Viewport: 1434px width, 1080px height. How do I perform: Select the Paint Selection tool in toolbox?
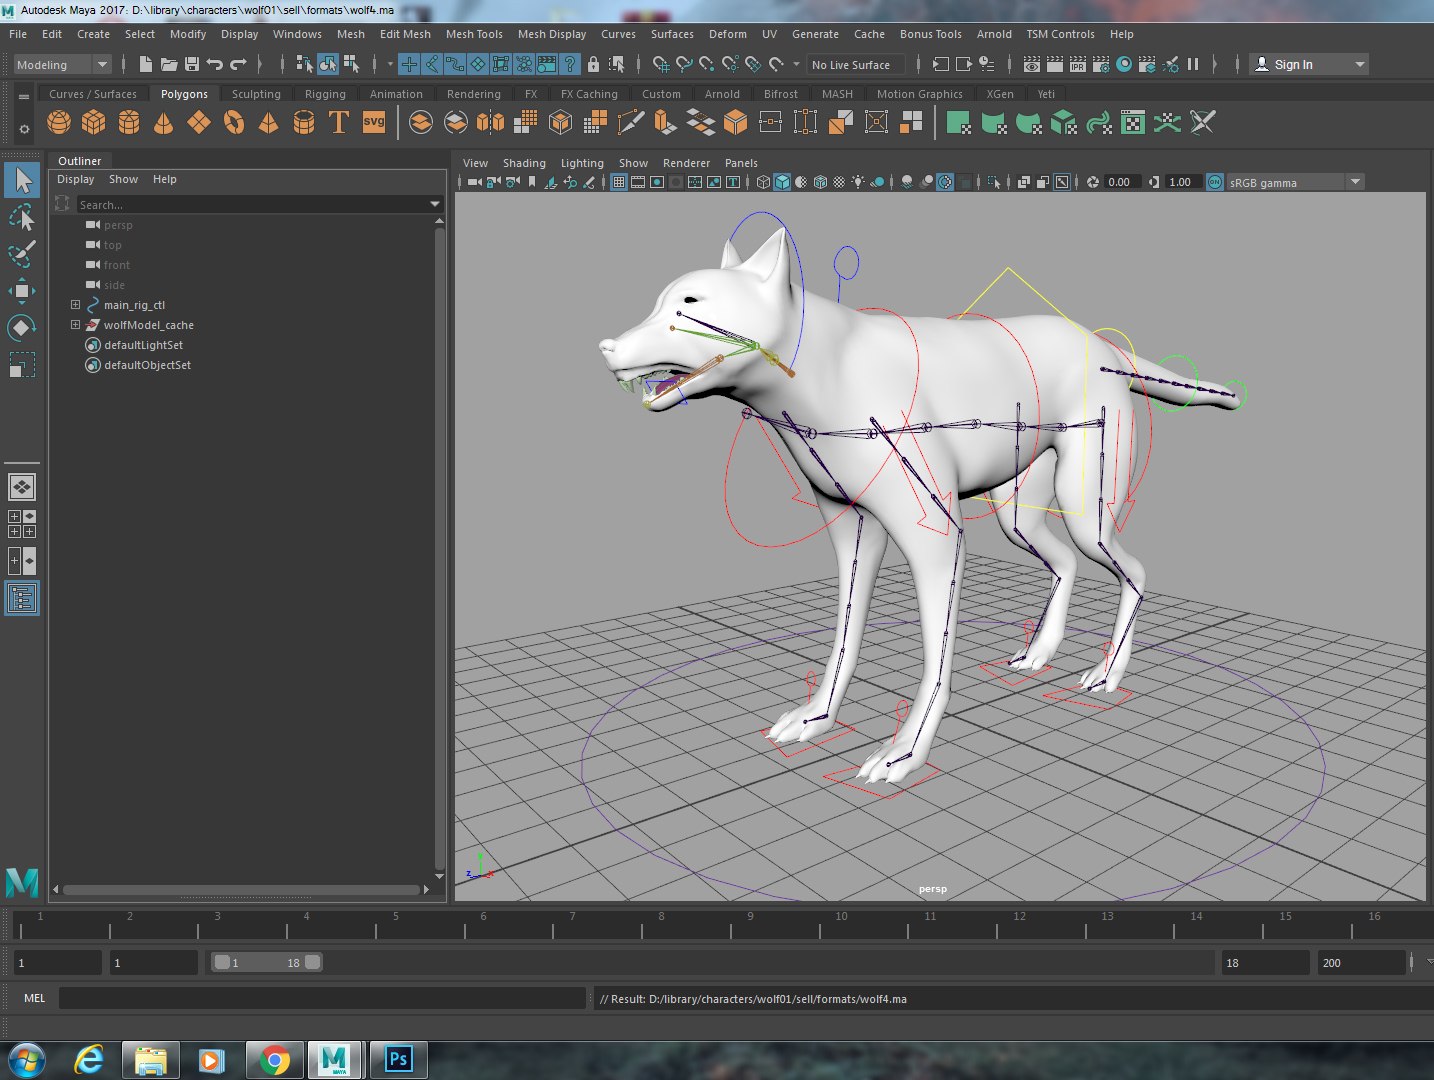22,254
